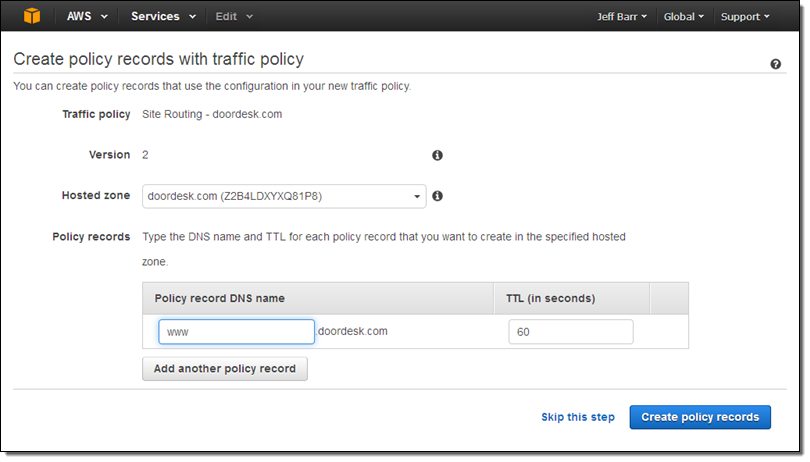Click the Site Routing traffic policy name
Viewport: 810px width, 462px height.
(212, 114)
